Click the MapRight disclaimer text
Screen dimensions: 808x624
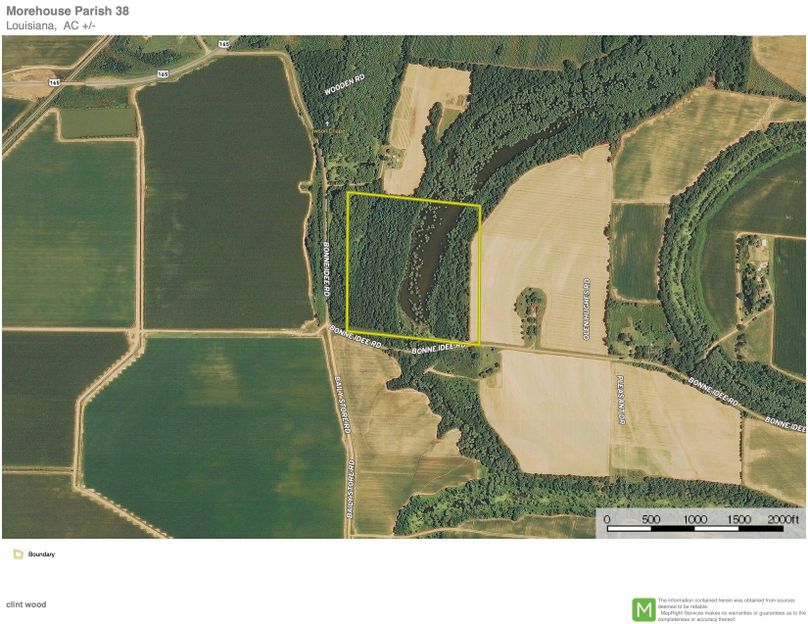click(730, 608)
